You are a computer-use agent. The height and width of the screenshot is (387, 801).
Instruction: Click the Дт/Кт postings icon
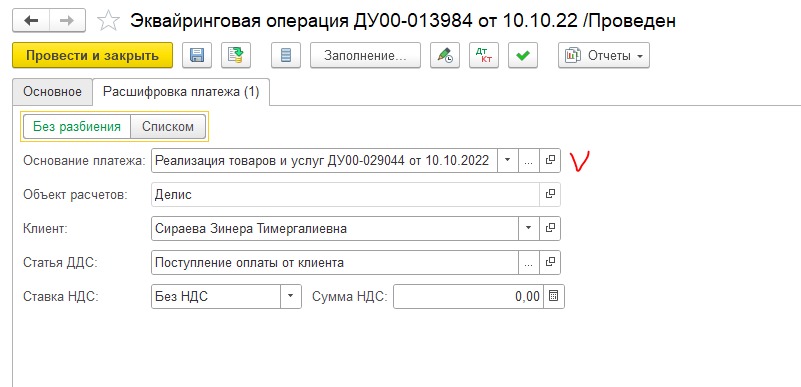483,55
